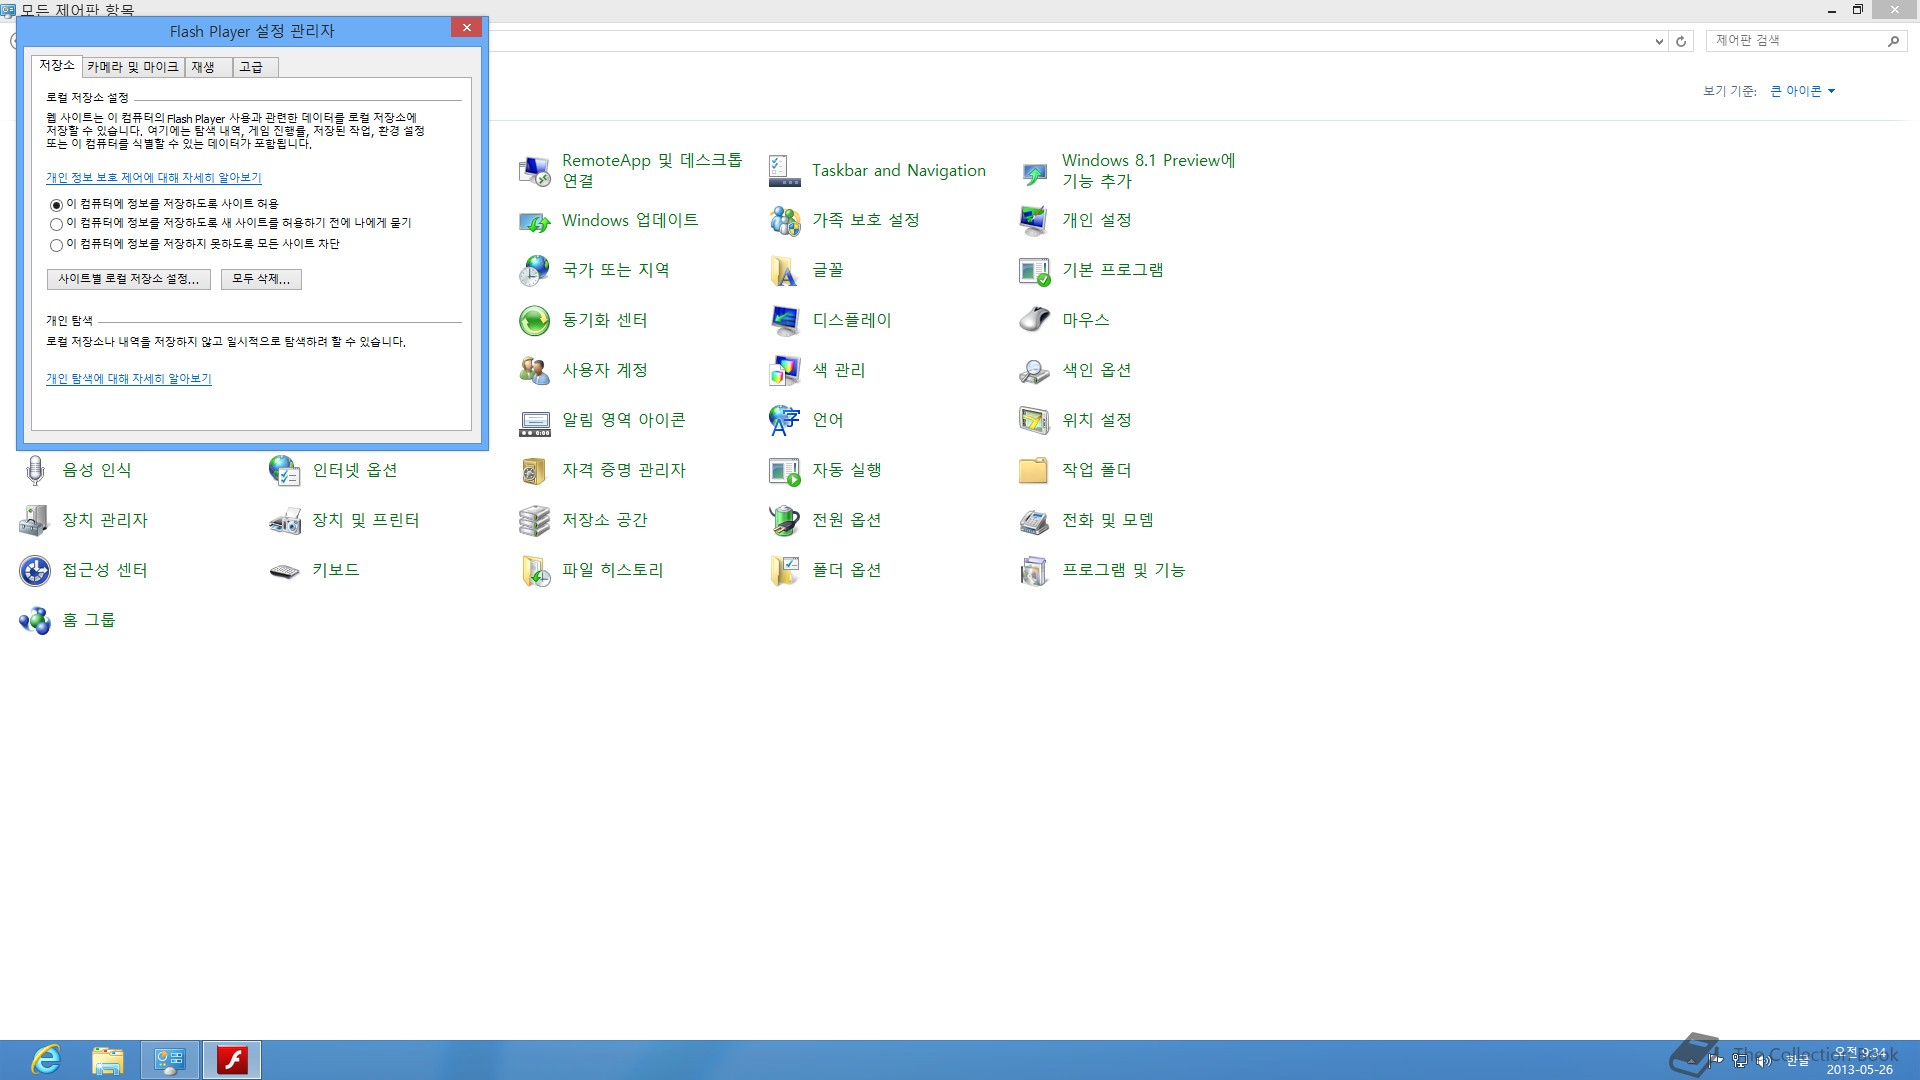Switch to the 저장소 tab
Screen dimensions: 1920x1080
pos(57,66)
